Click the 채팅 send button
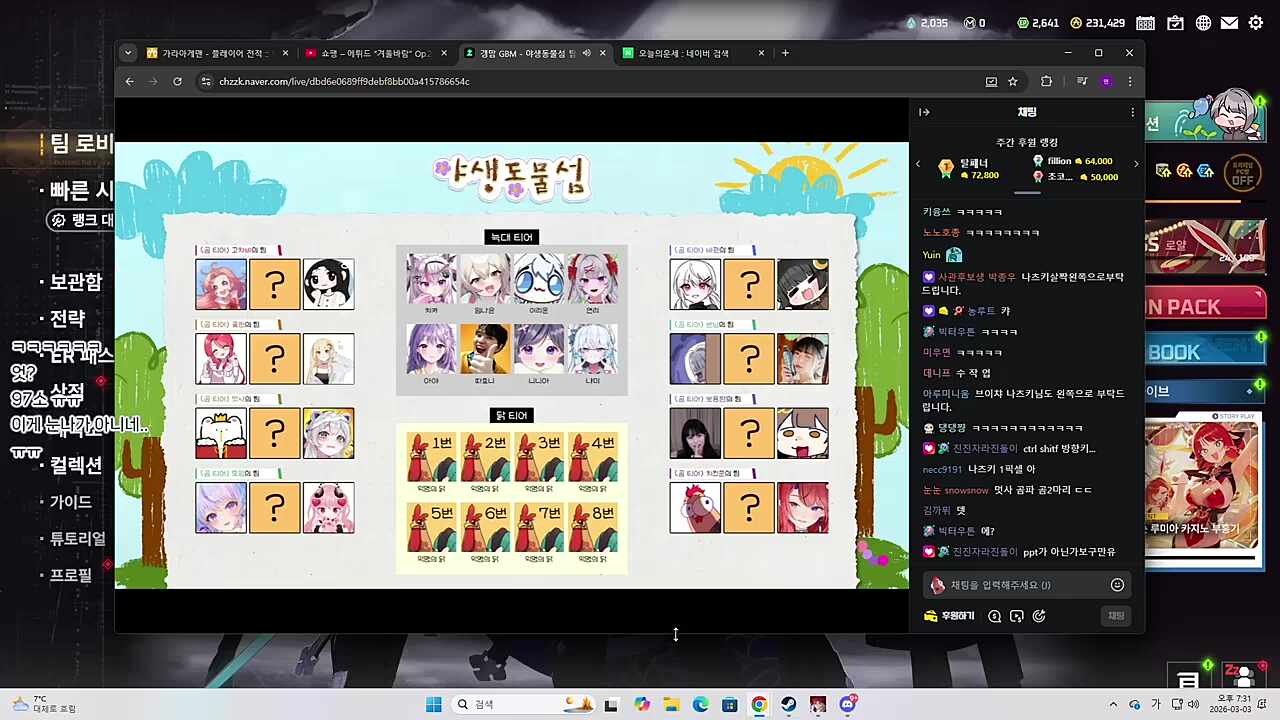 click(1116, 616)
